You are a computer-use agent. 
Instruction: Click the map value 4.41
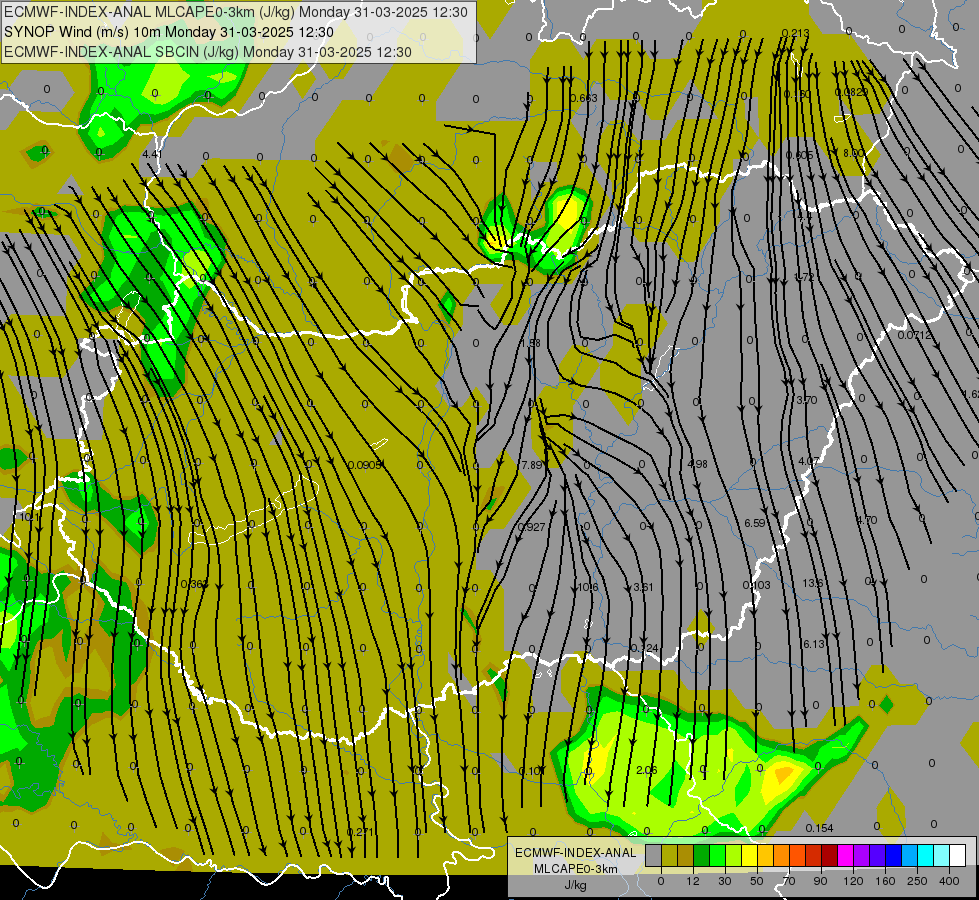[x=152, y=154]
